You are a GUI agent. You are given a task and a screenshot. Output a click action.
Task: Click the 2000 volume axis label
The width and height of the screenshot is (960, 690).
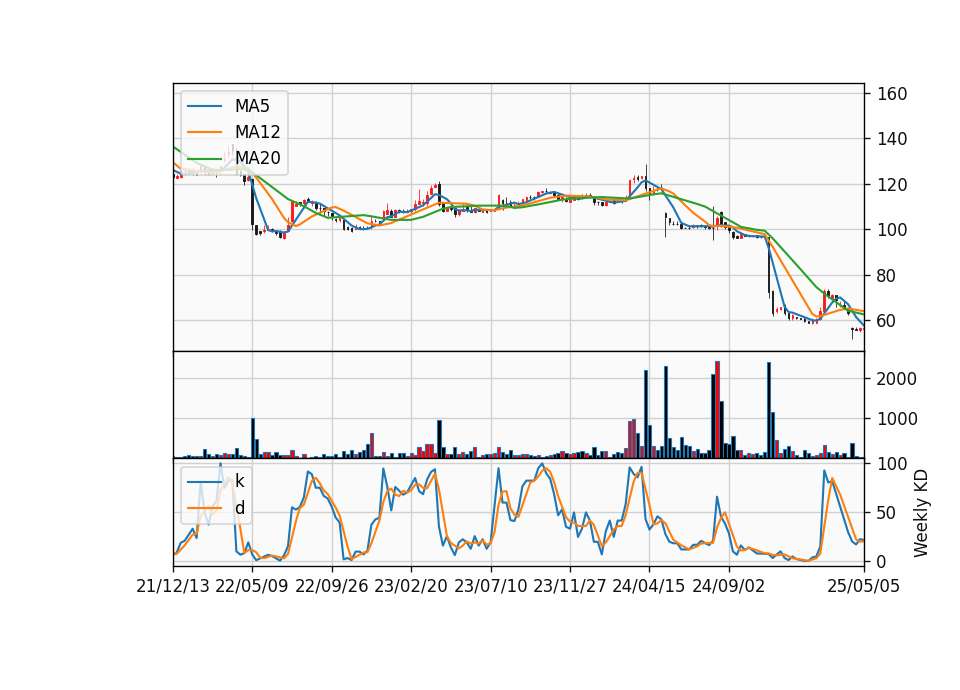click(x=897, y=379)
